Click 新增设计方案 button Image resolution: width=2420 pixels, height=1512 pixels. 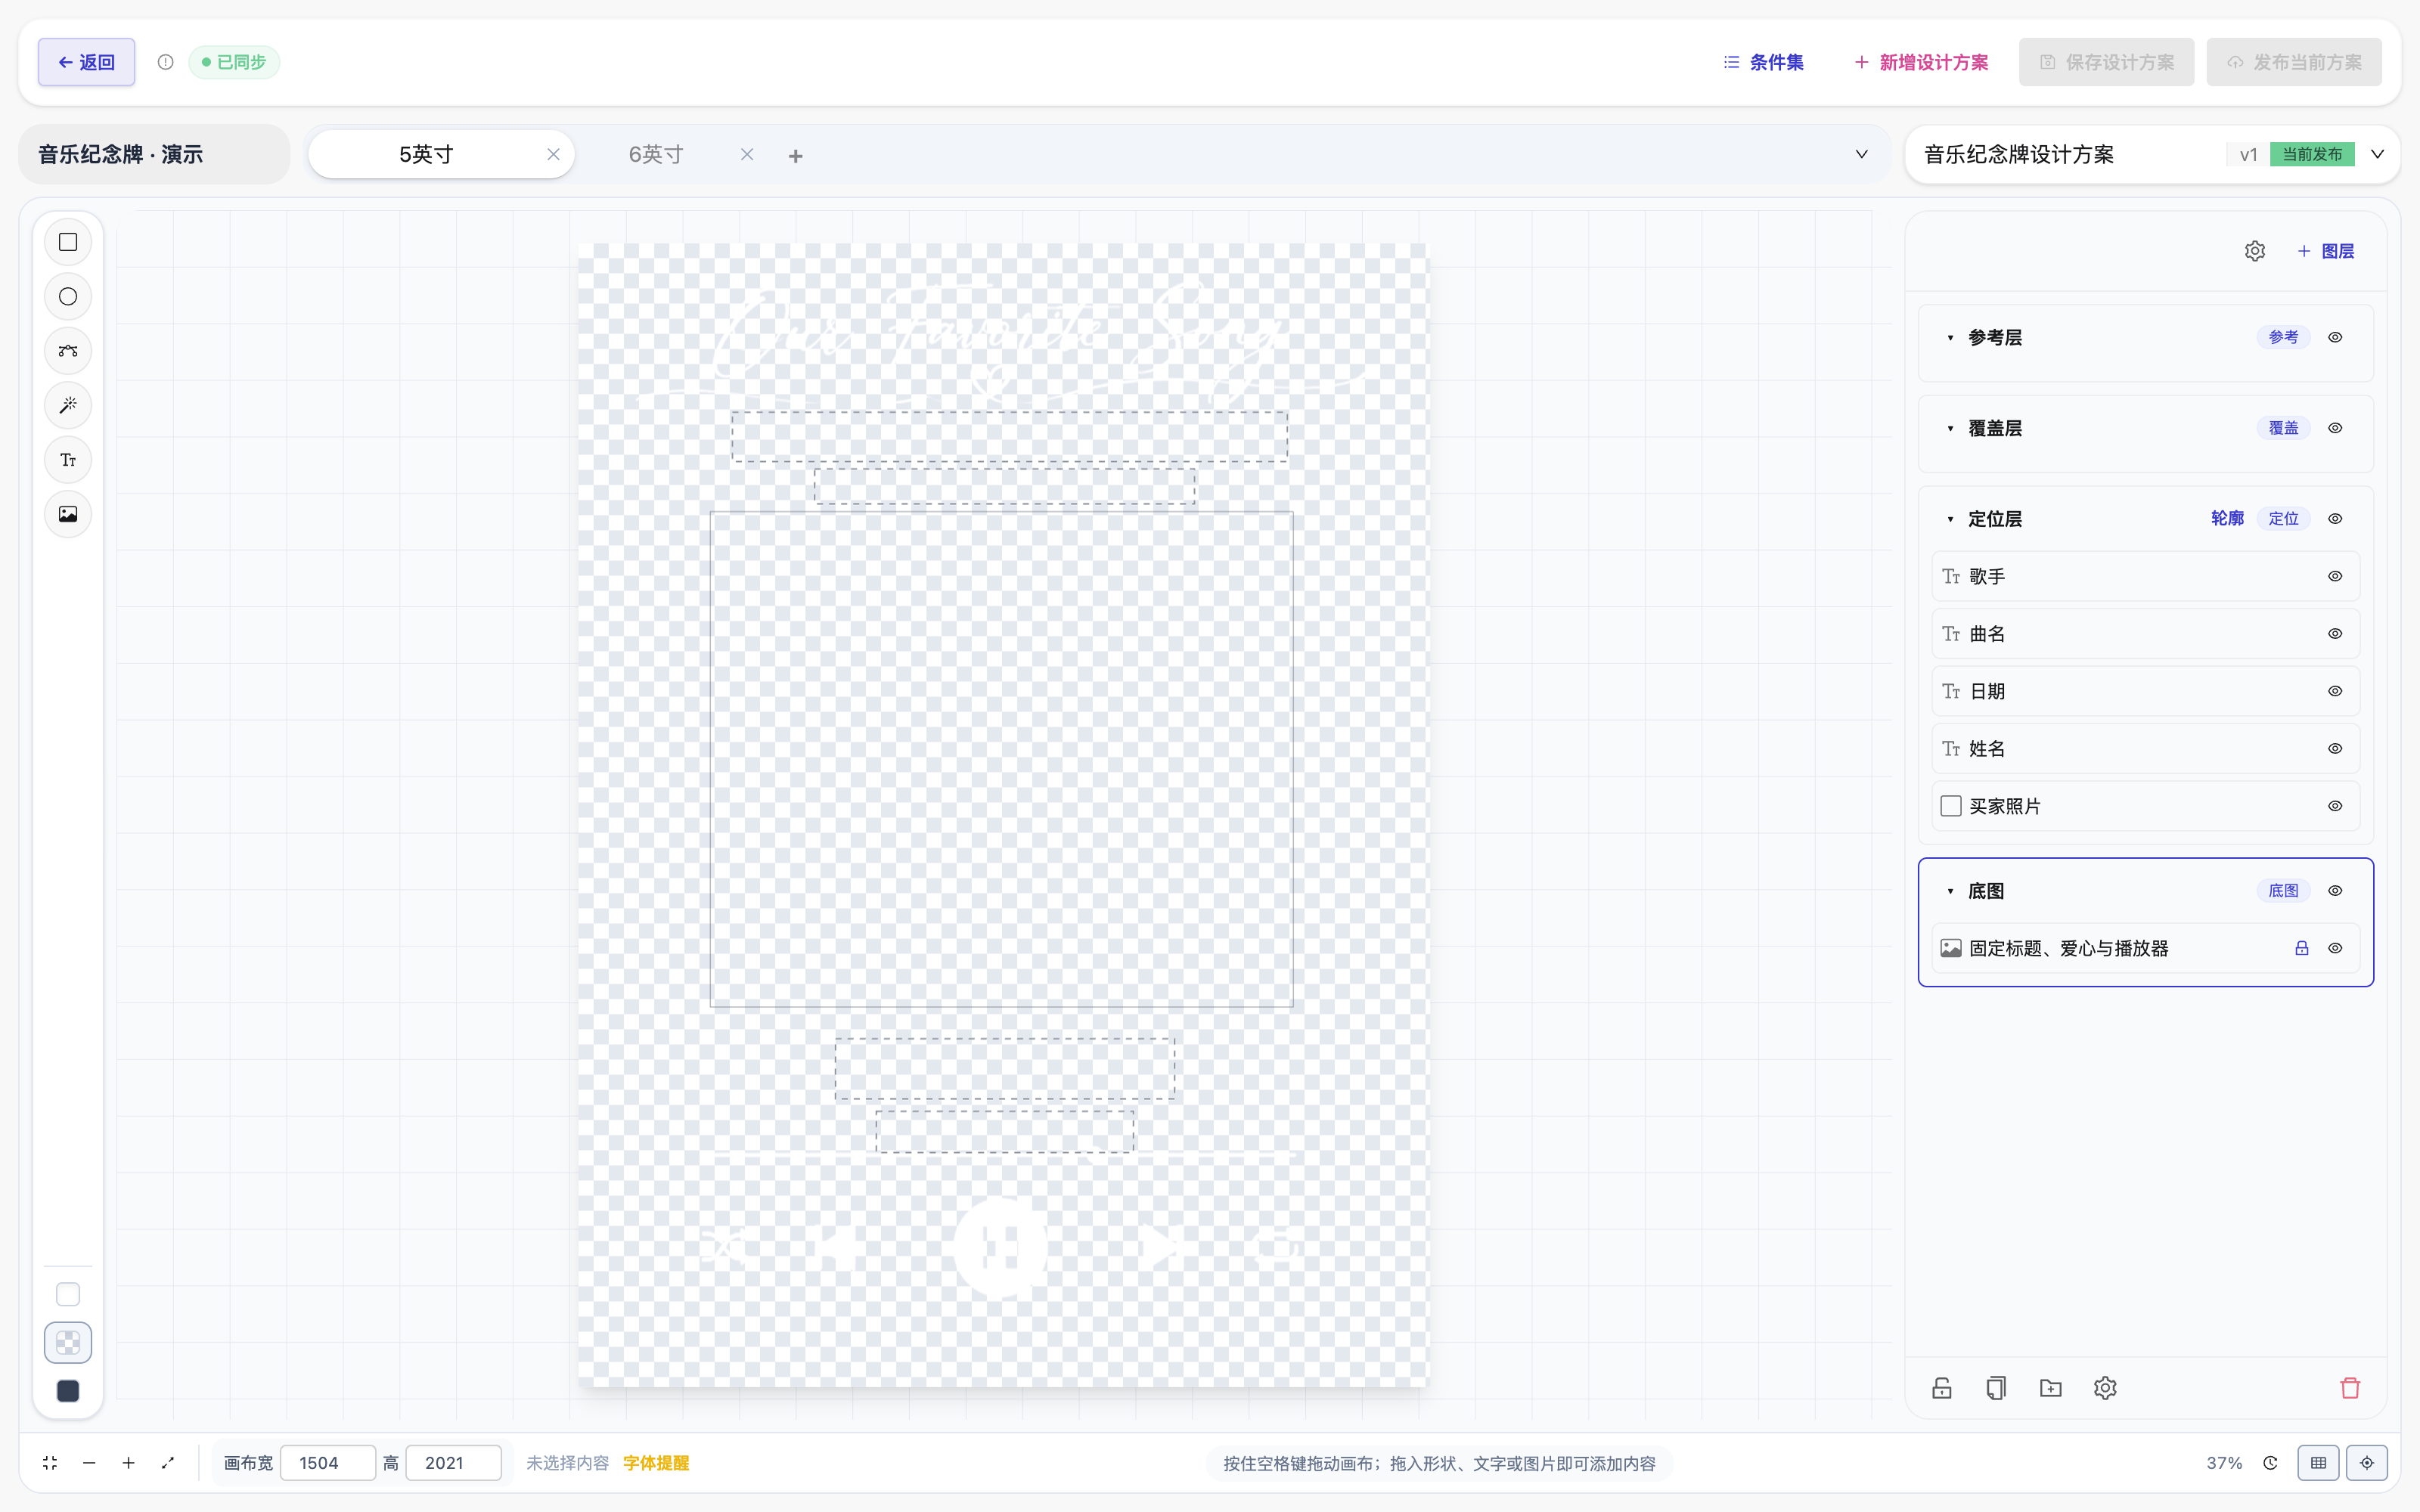coord(1921,62)
